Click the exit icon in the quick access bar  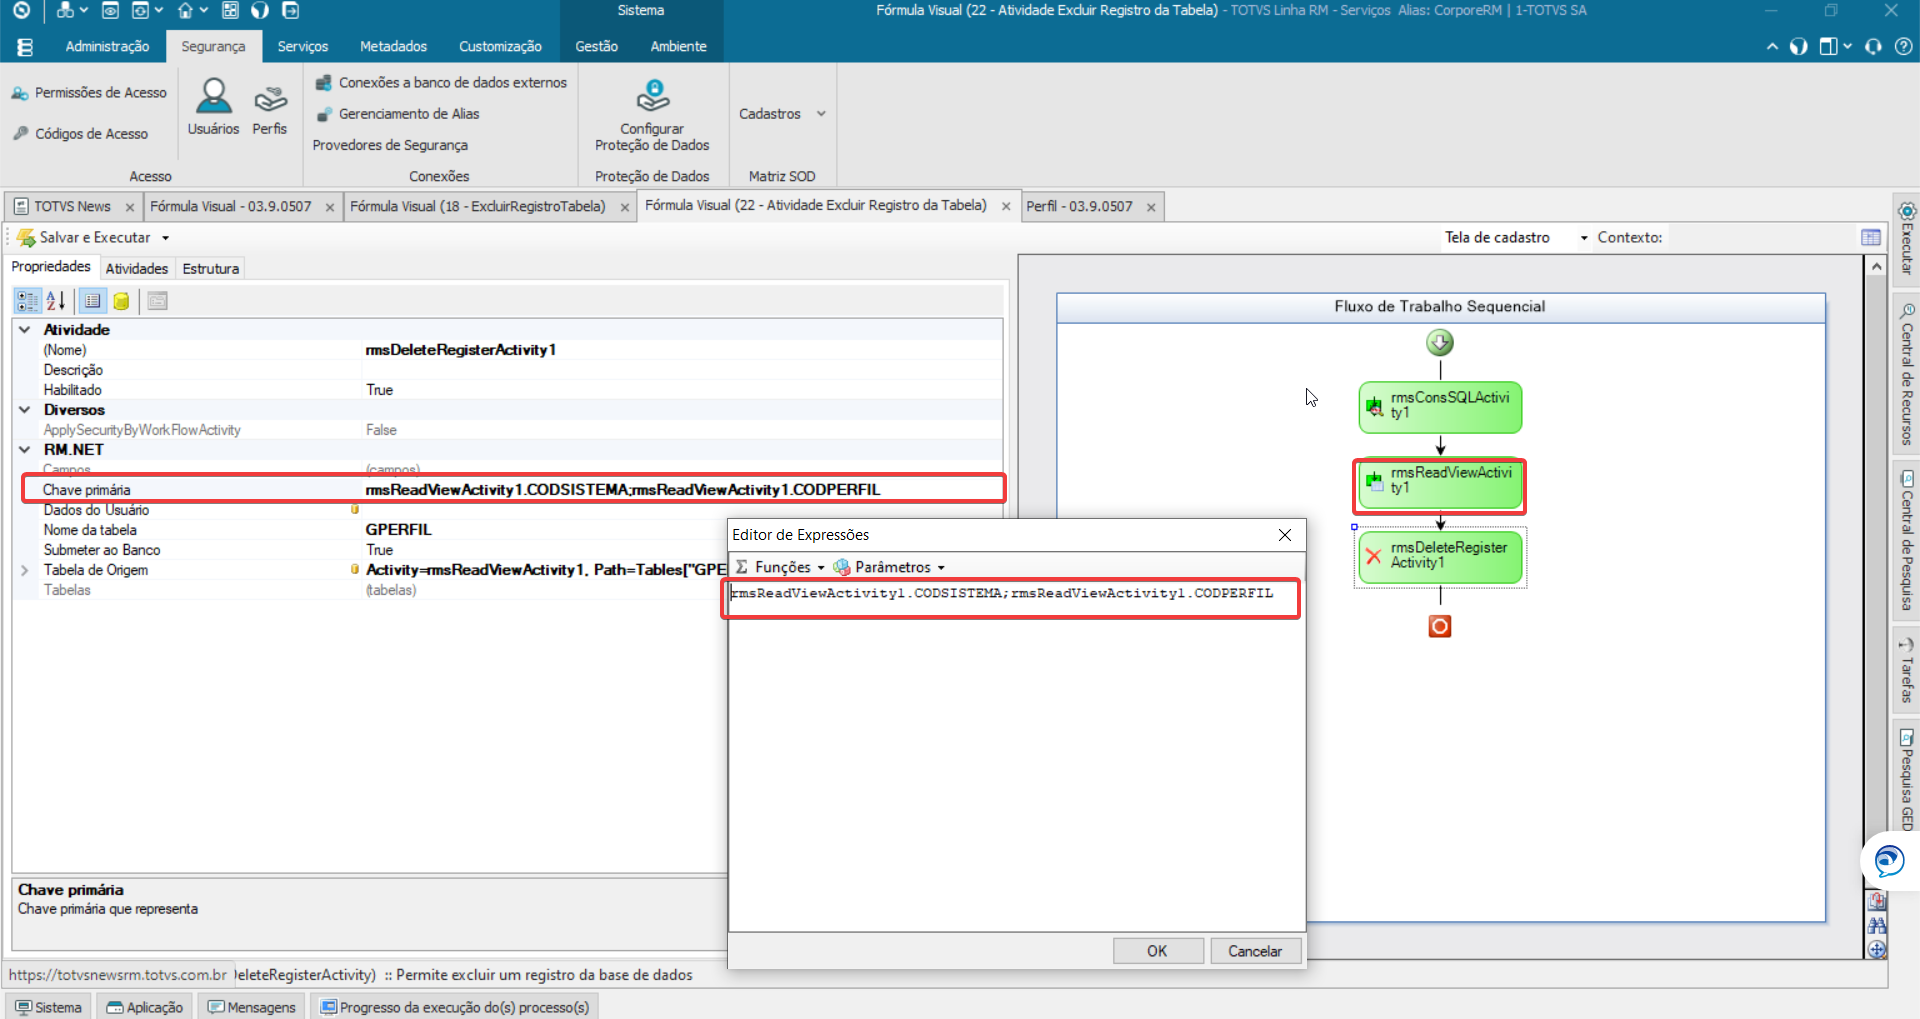pyautogui.click(x=291, y=10)
